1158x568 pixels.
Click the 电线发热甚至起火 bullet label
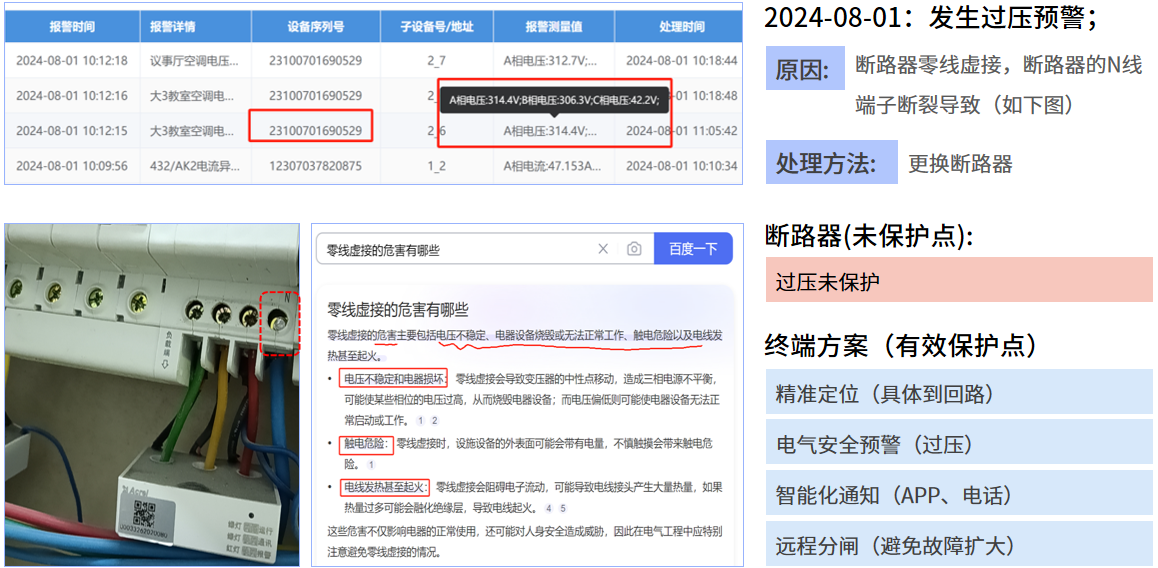(x=384, y=487)
